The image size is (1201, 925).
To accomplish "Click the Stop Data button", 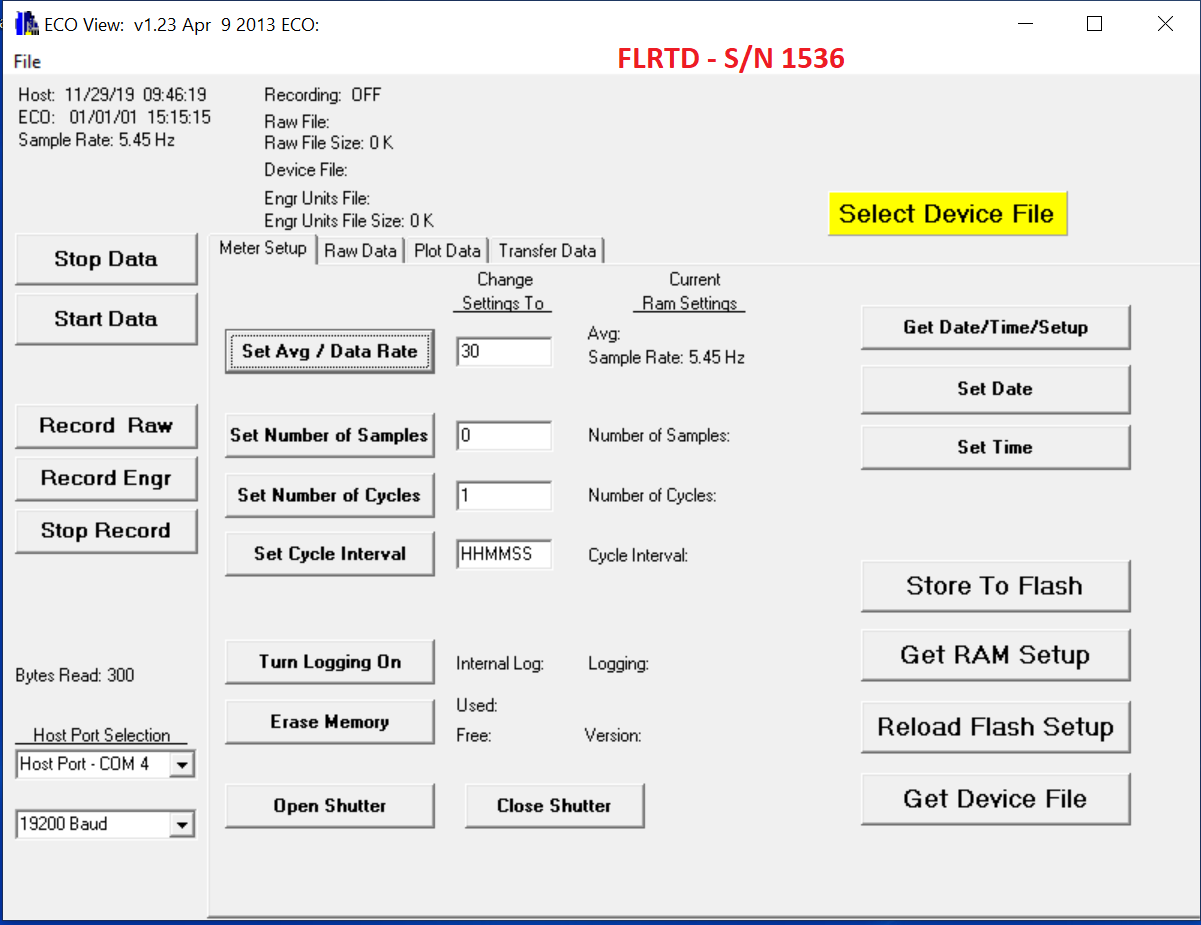I will point(106,259).
